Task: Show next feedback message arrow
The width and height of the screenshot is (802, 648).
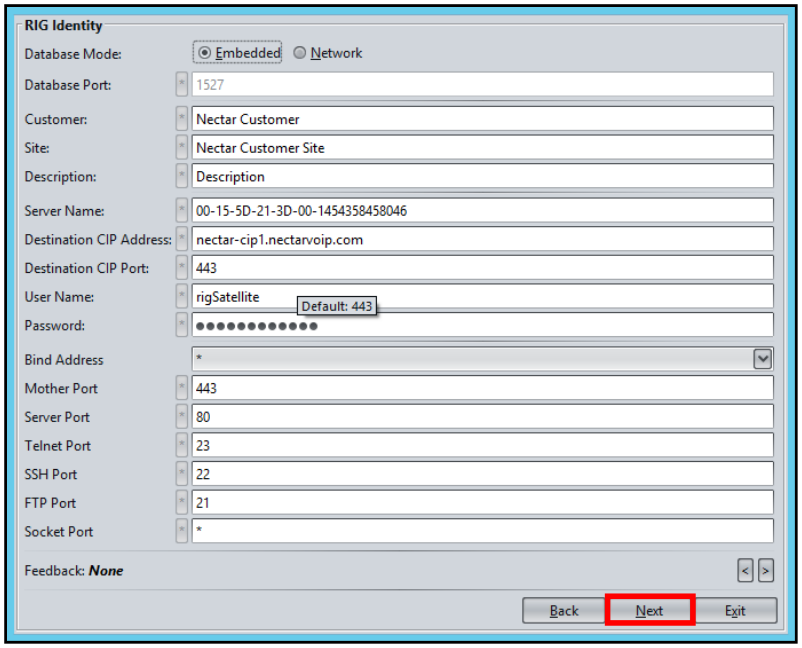Action: tap(766, 571)
